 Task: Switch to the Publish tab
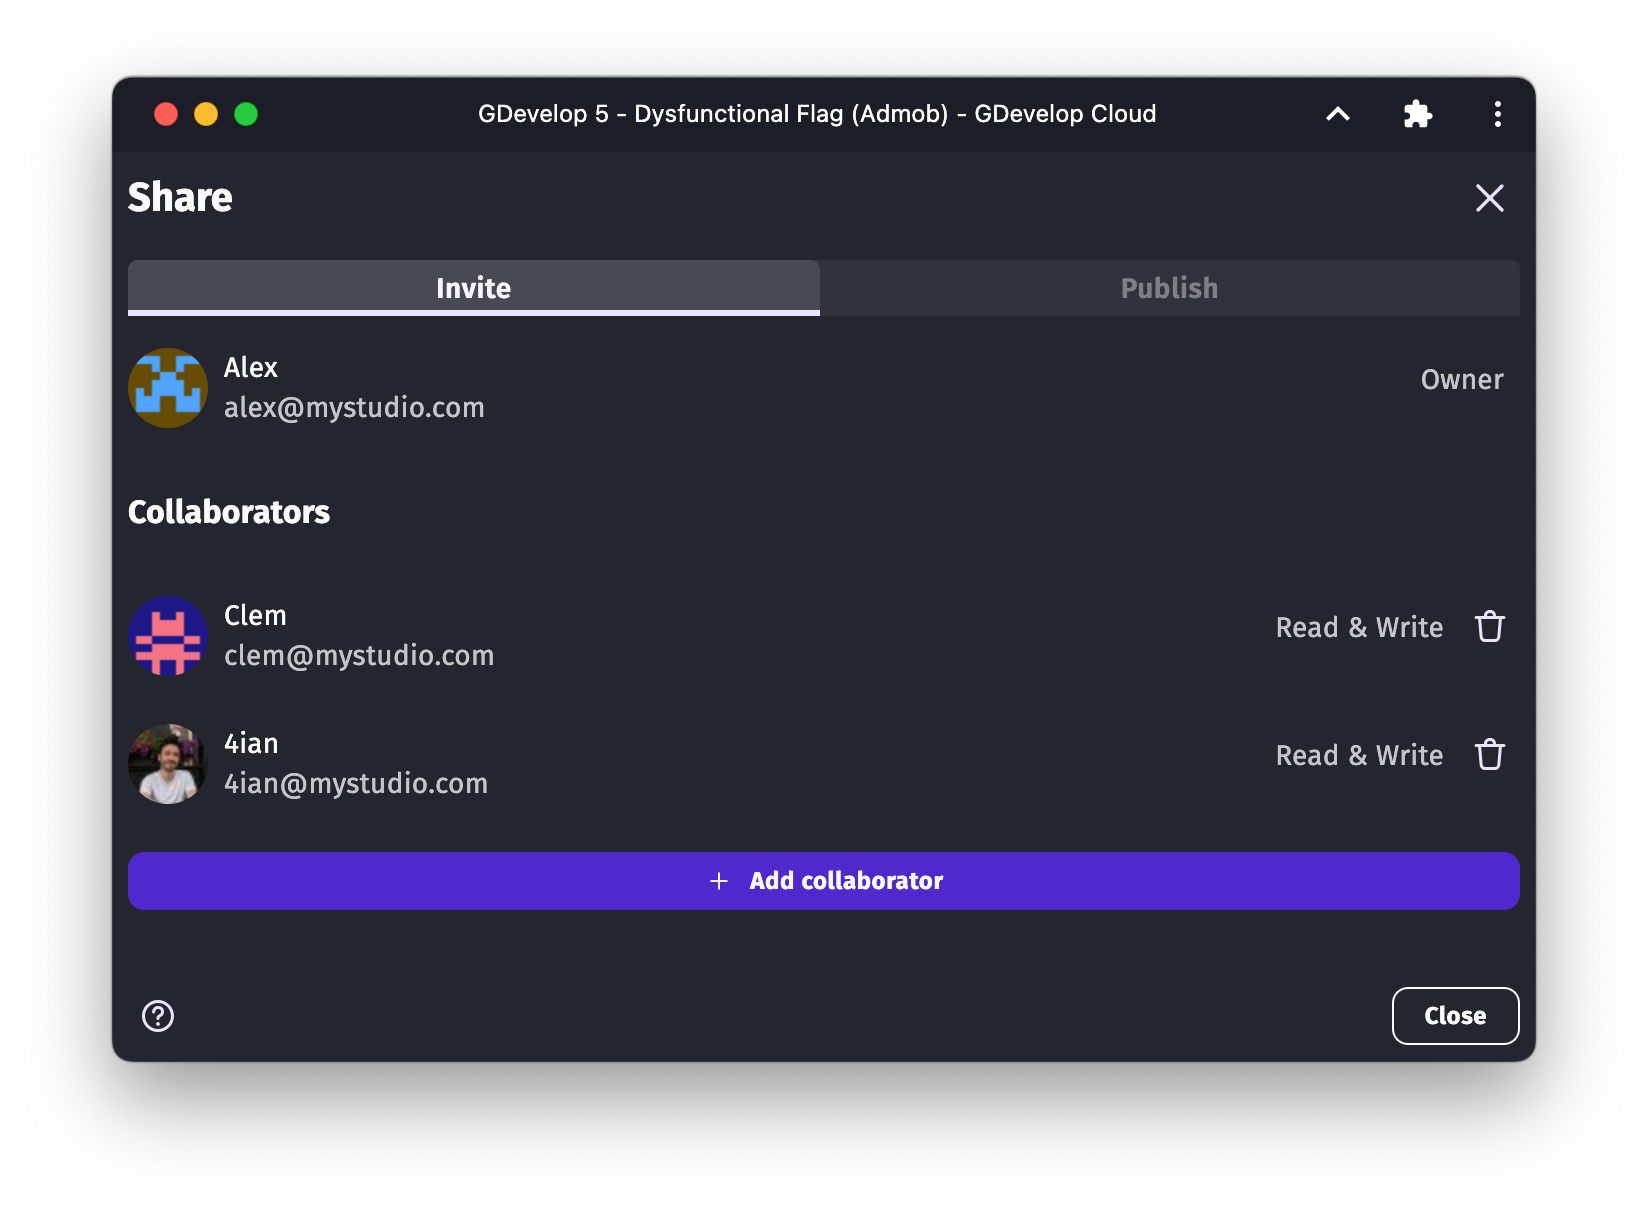1168,288
